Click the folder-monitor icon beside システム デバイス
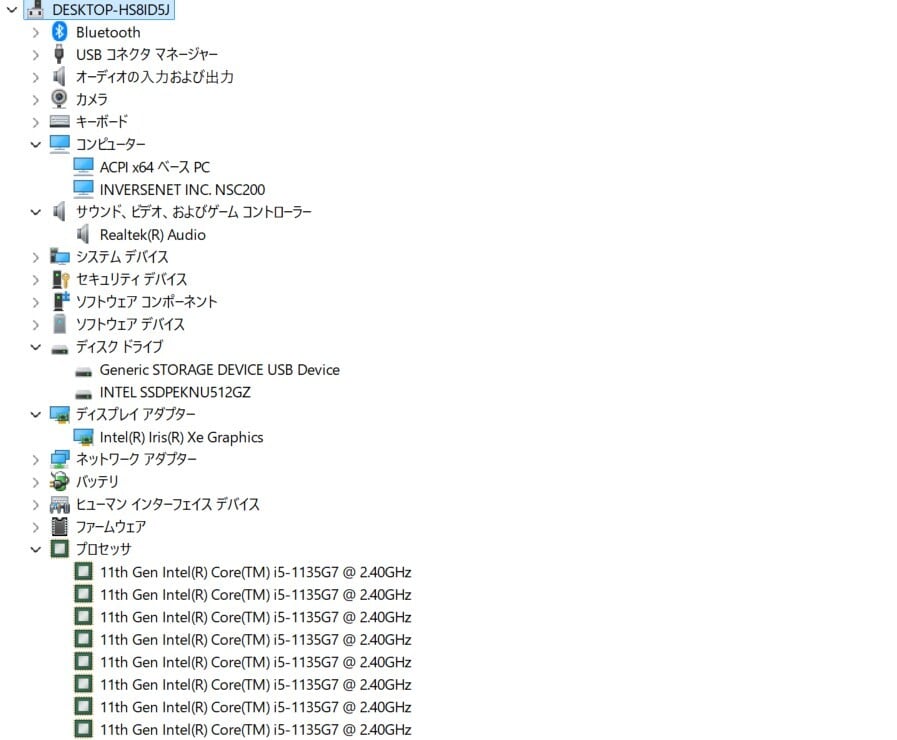The width and height of the screenshot is (897, 740). pyautogui.click(x=59, y=256)
